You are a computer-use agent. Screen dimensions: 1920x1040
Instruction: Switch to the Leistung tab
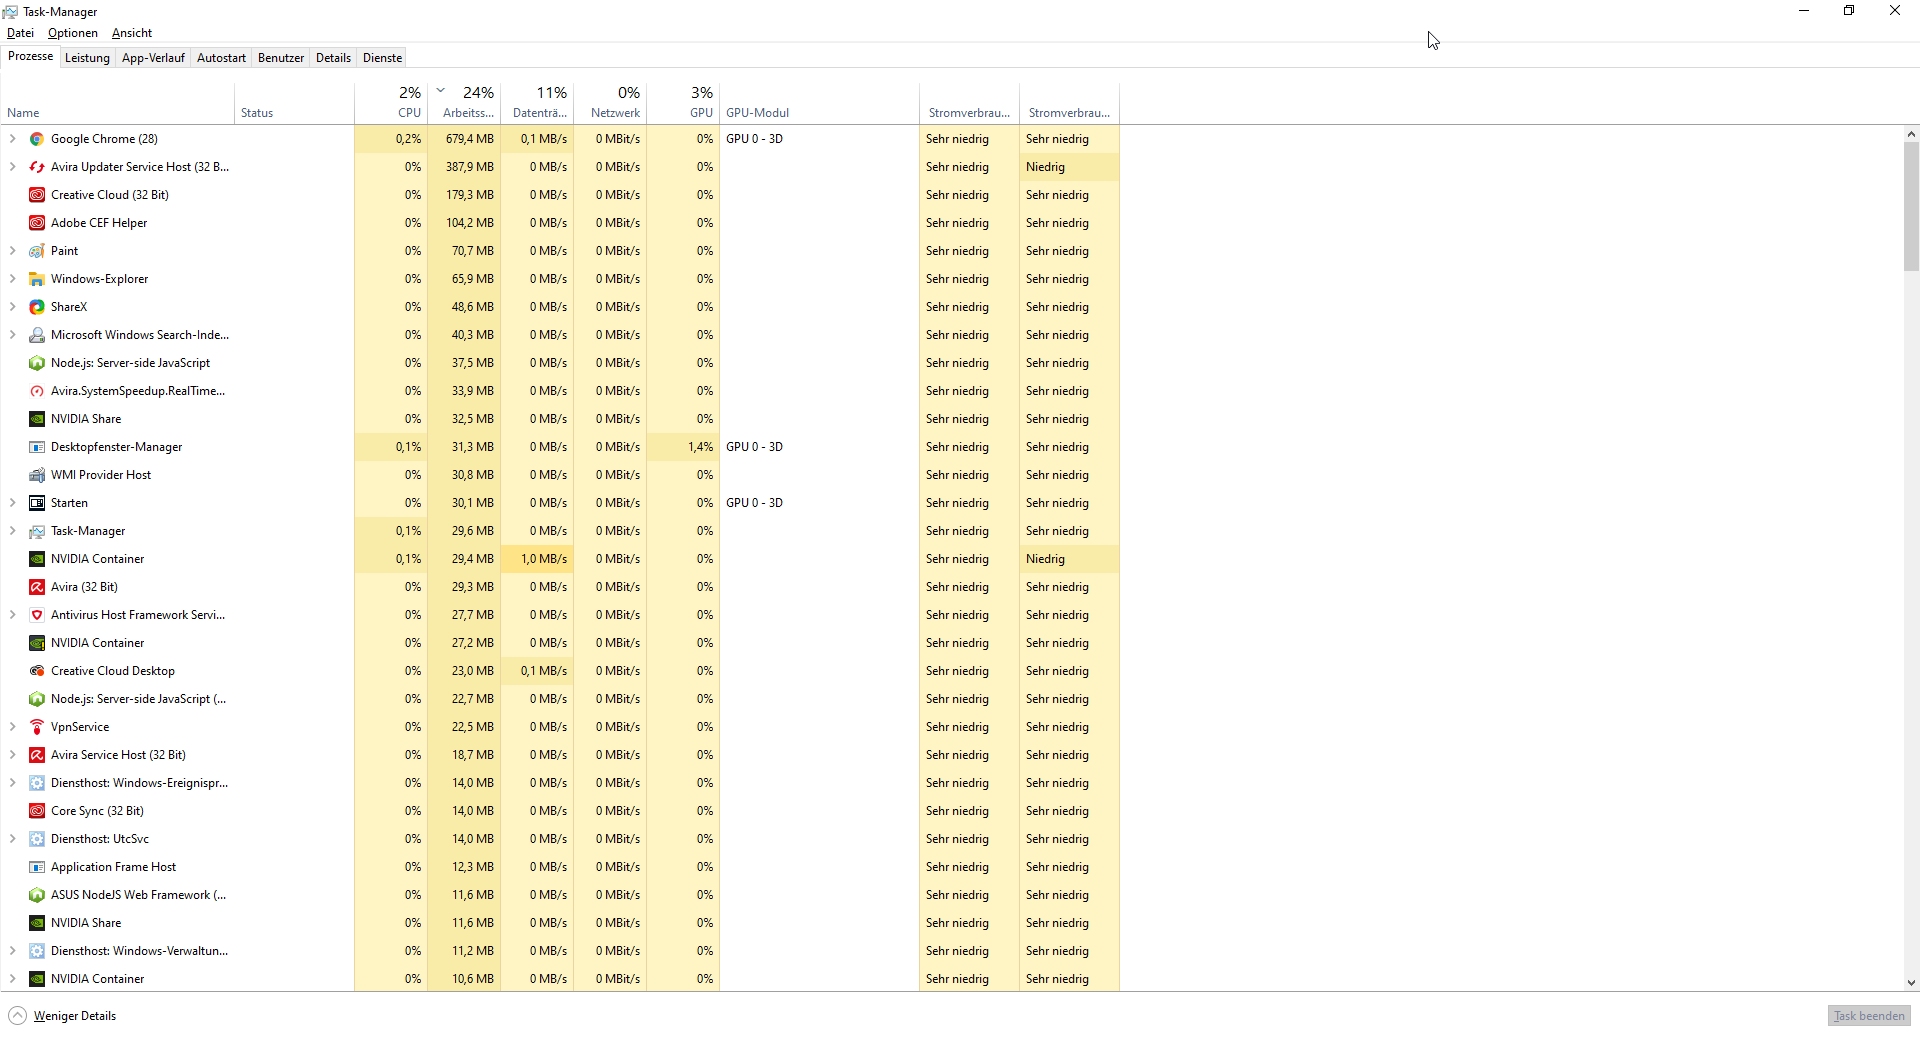87,58
